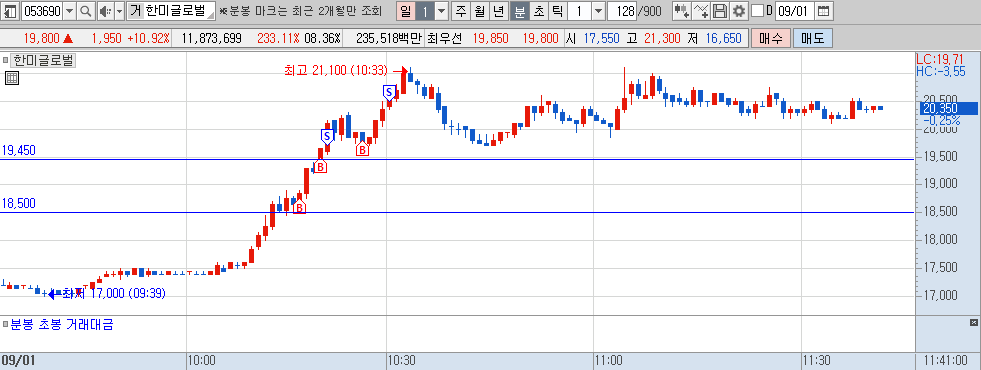Screen dimensions: 981x370
Task: Select the 월 (monthly) chart period
Action: click(x=480, y=11)
